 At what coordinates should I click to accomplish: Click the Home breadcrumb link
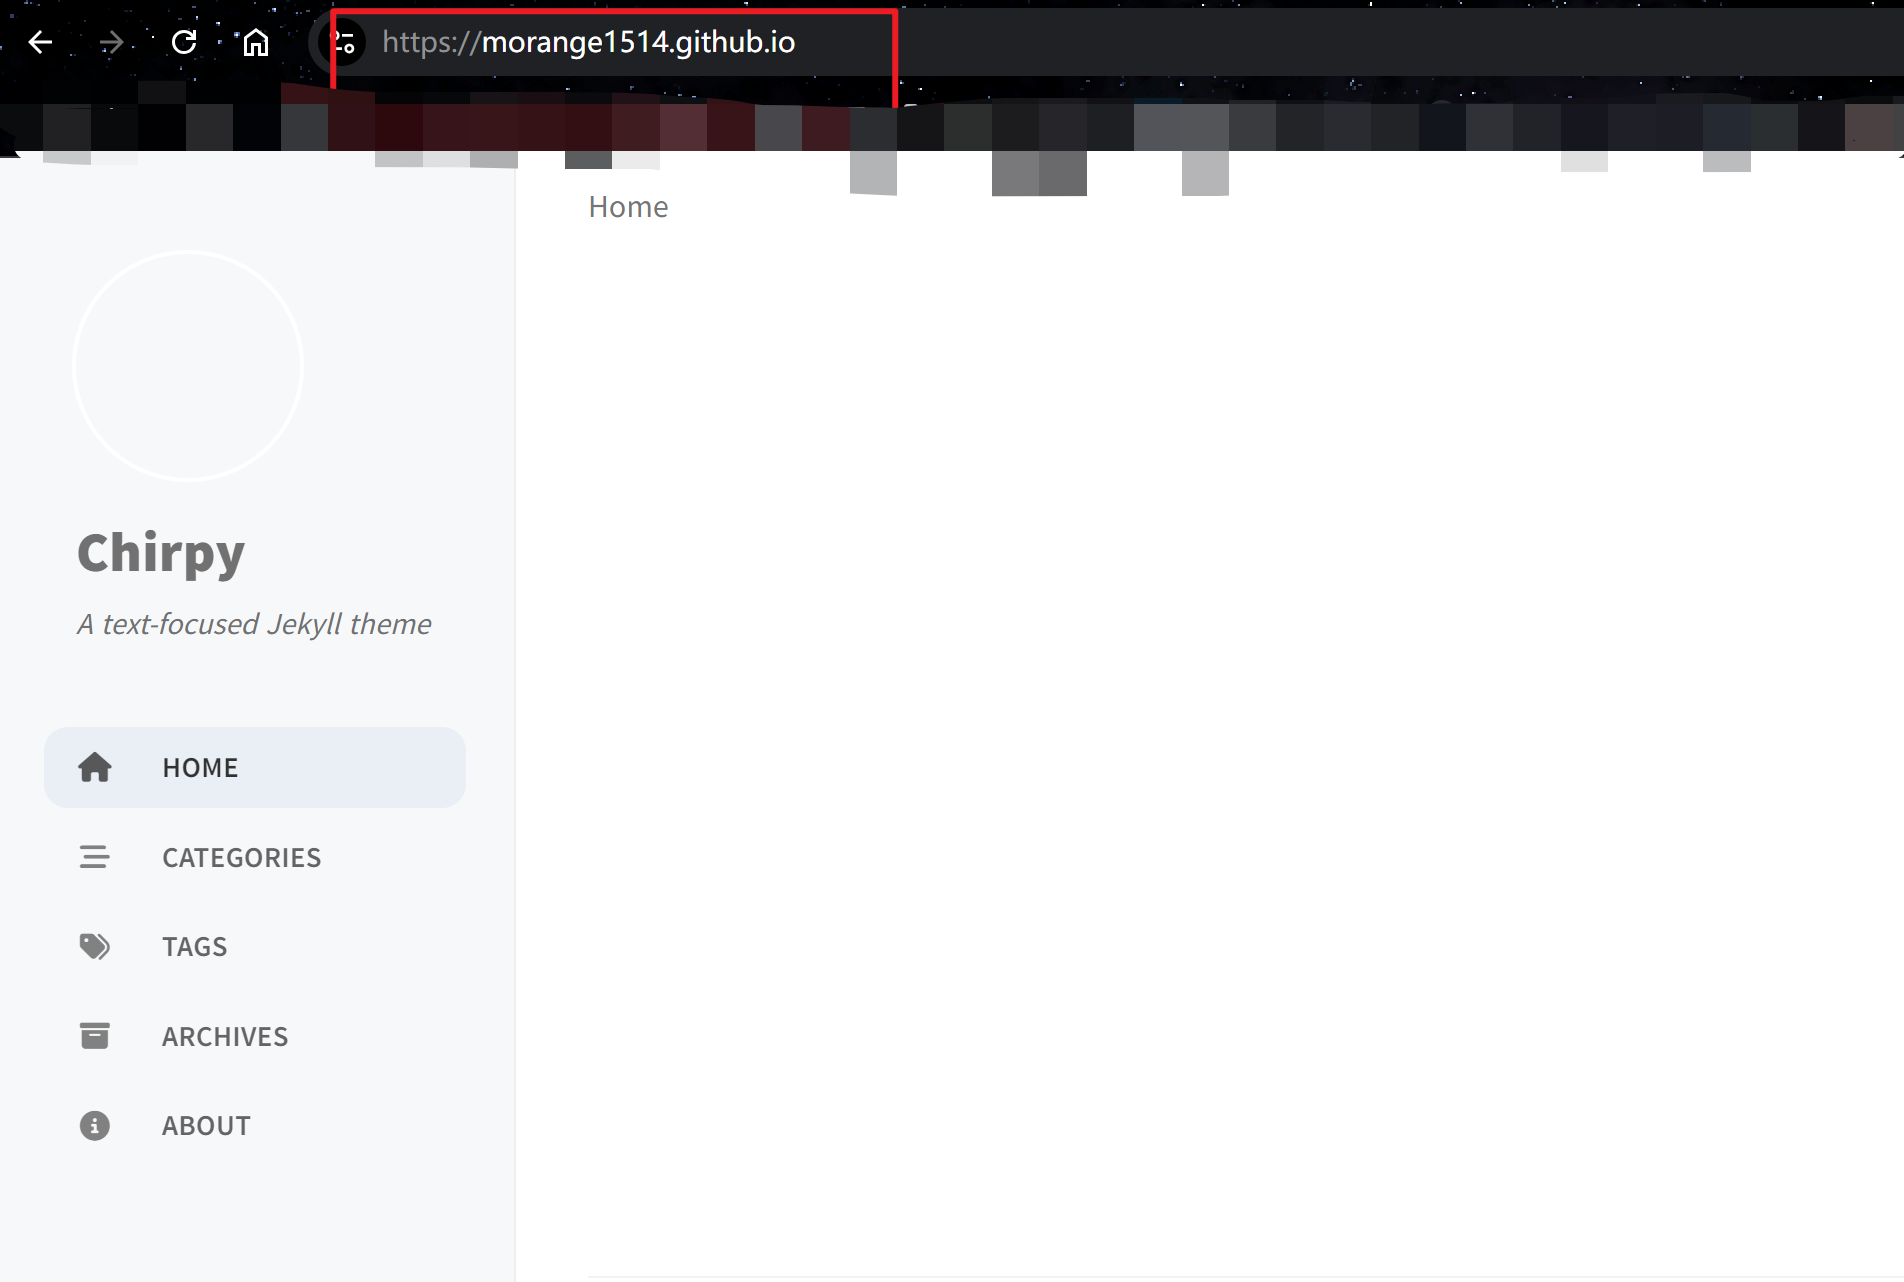[x=628, y=206]
